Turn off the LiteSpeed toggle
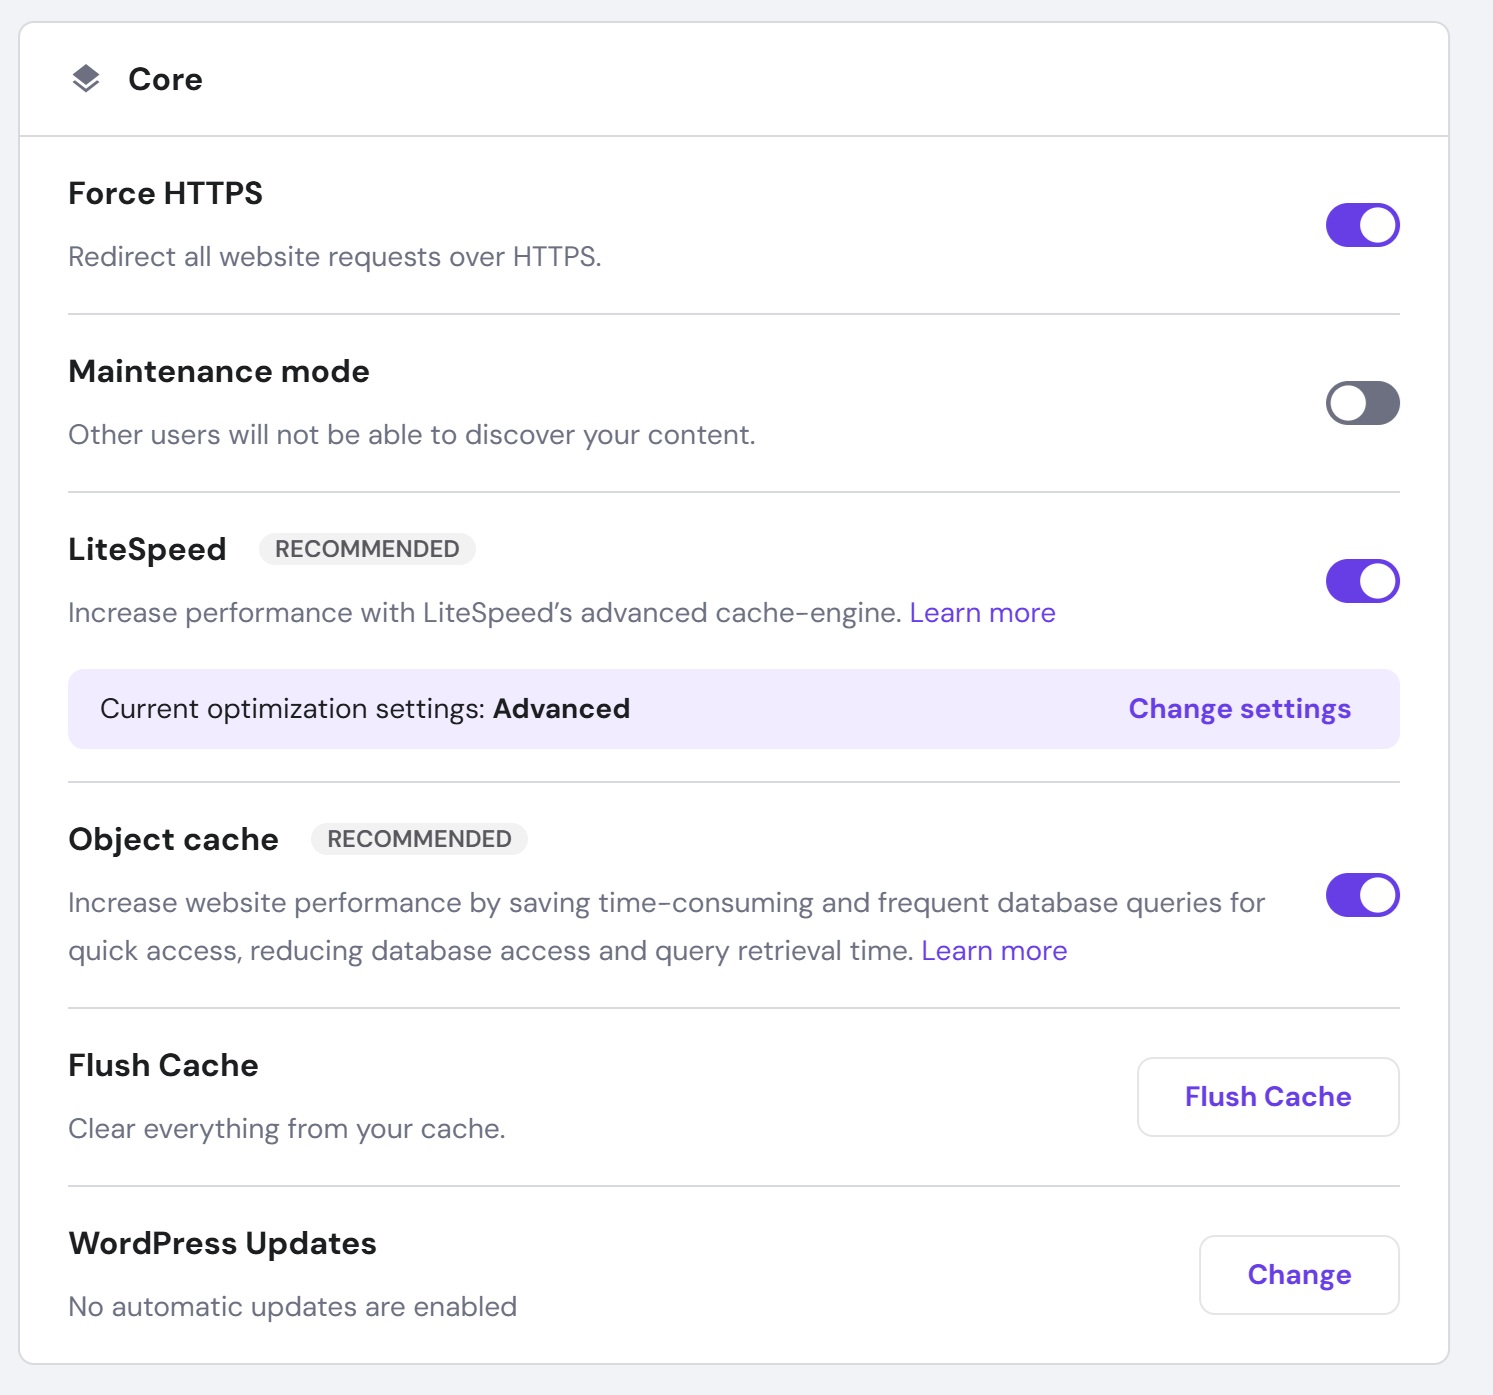 point(1362,581)
